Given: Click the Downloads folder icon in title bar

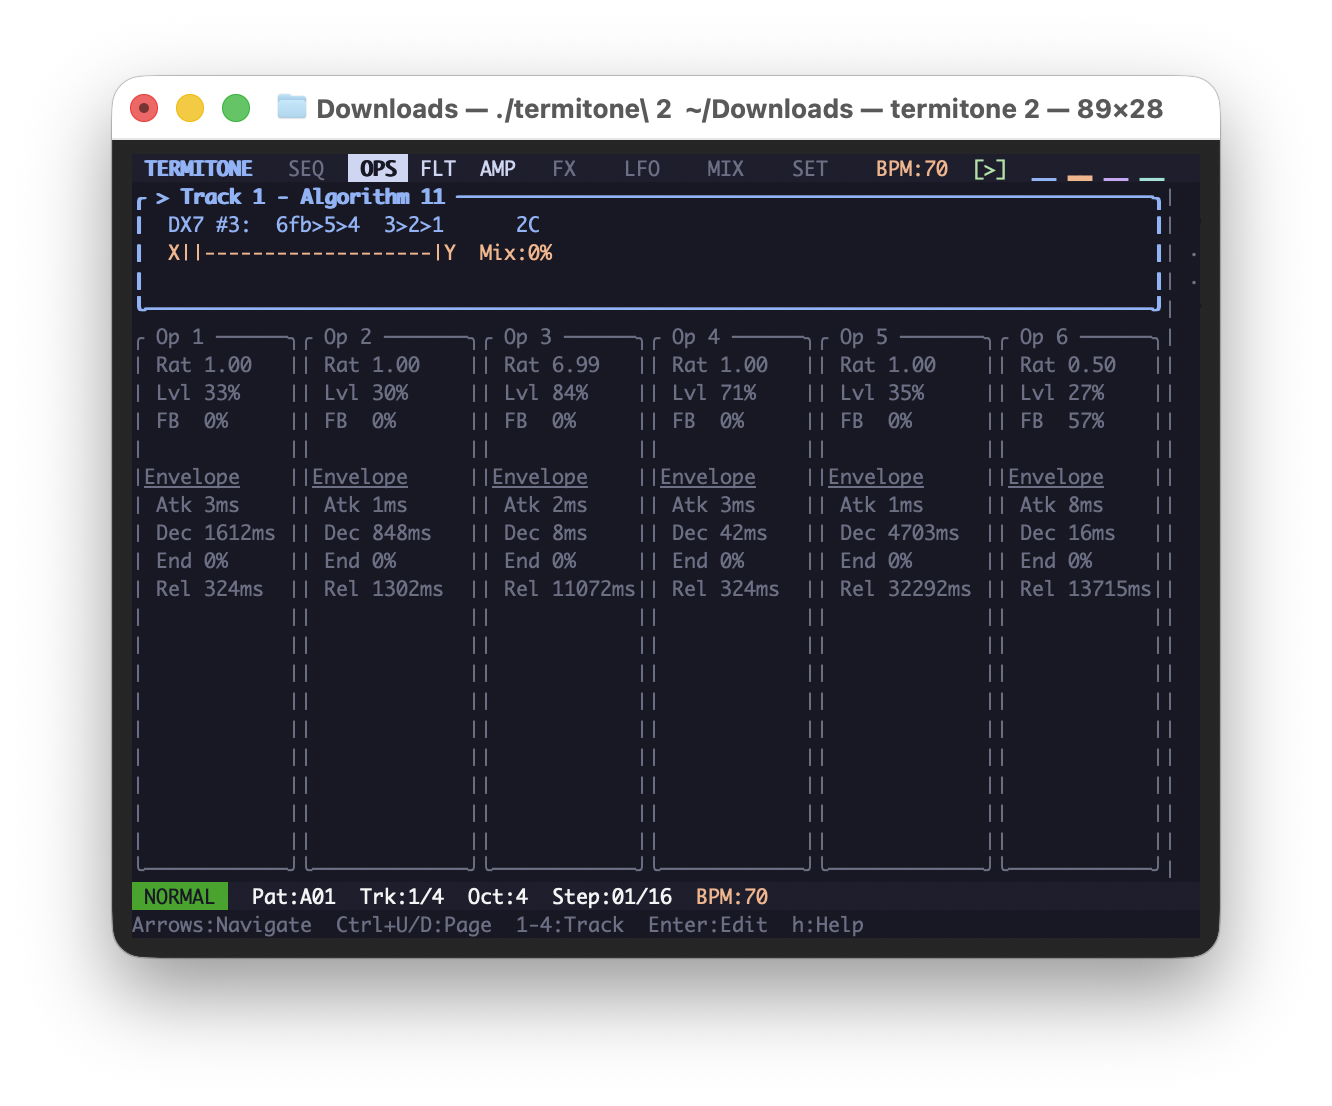Looking at the screenshot, I should tap(291, 107).
